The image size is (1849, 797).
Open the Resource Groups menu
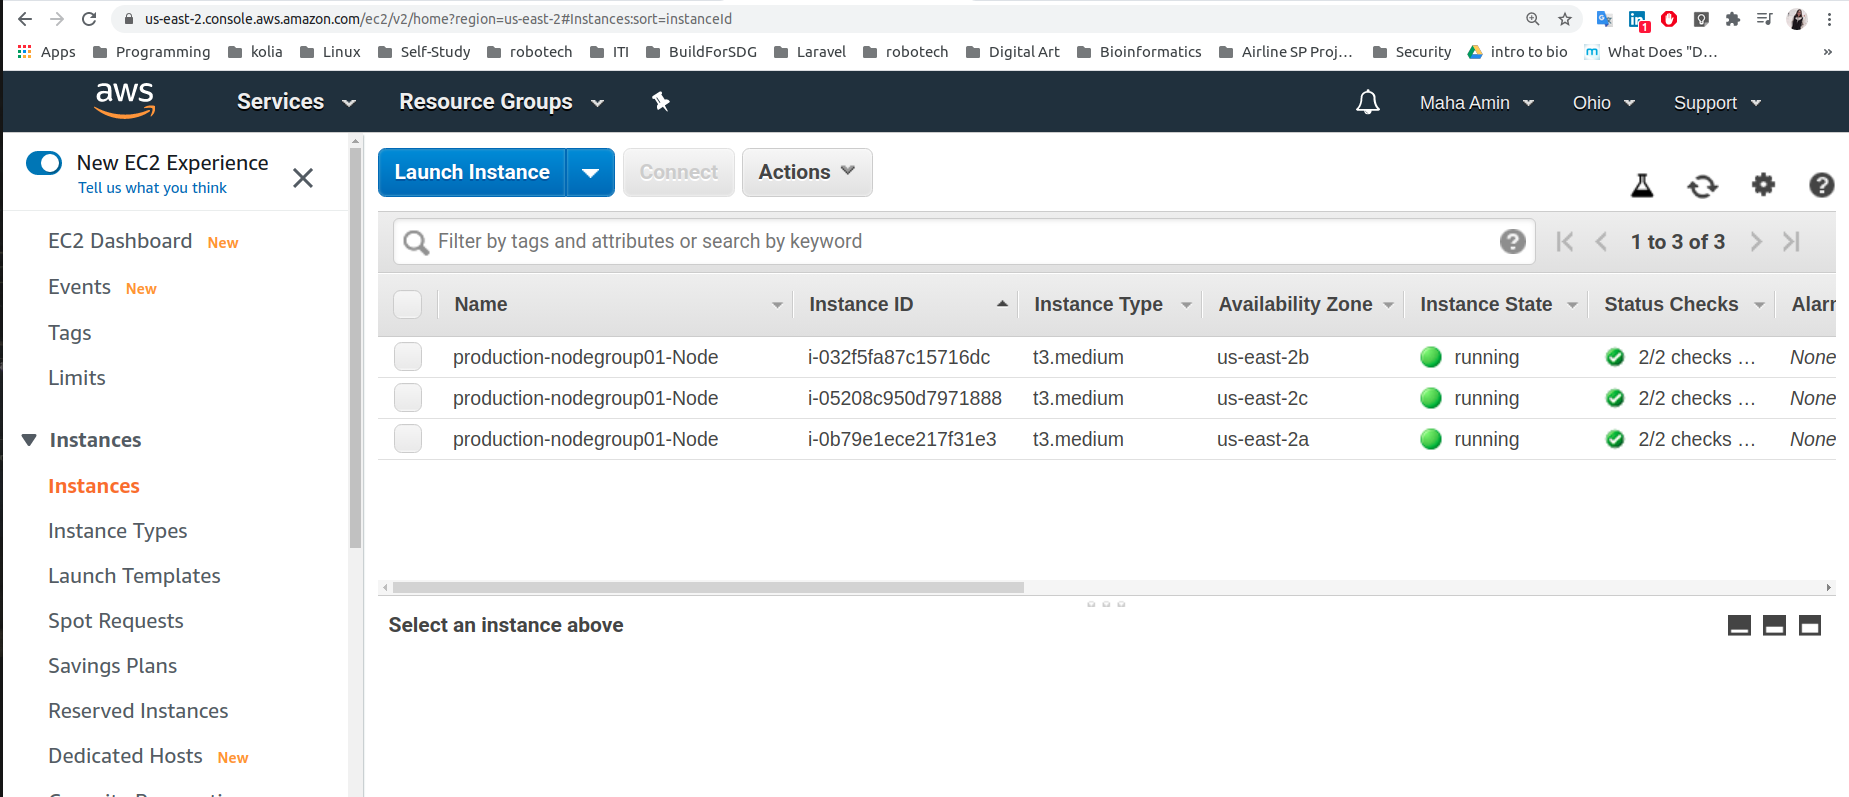(502, 102)
